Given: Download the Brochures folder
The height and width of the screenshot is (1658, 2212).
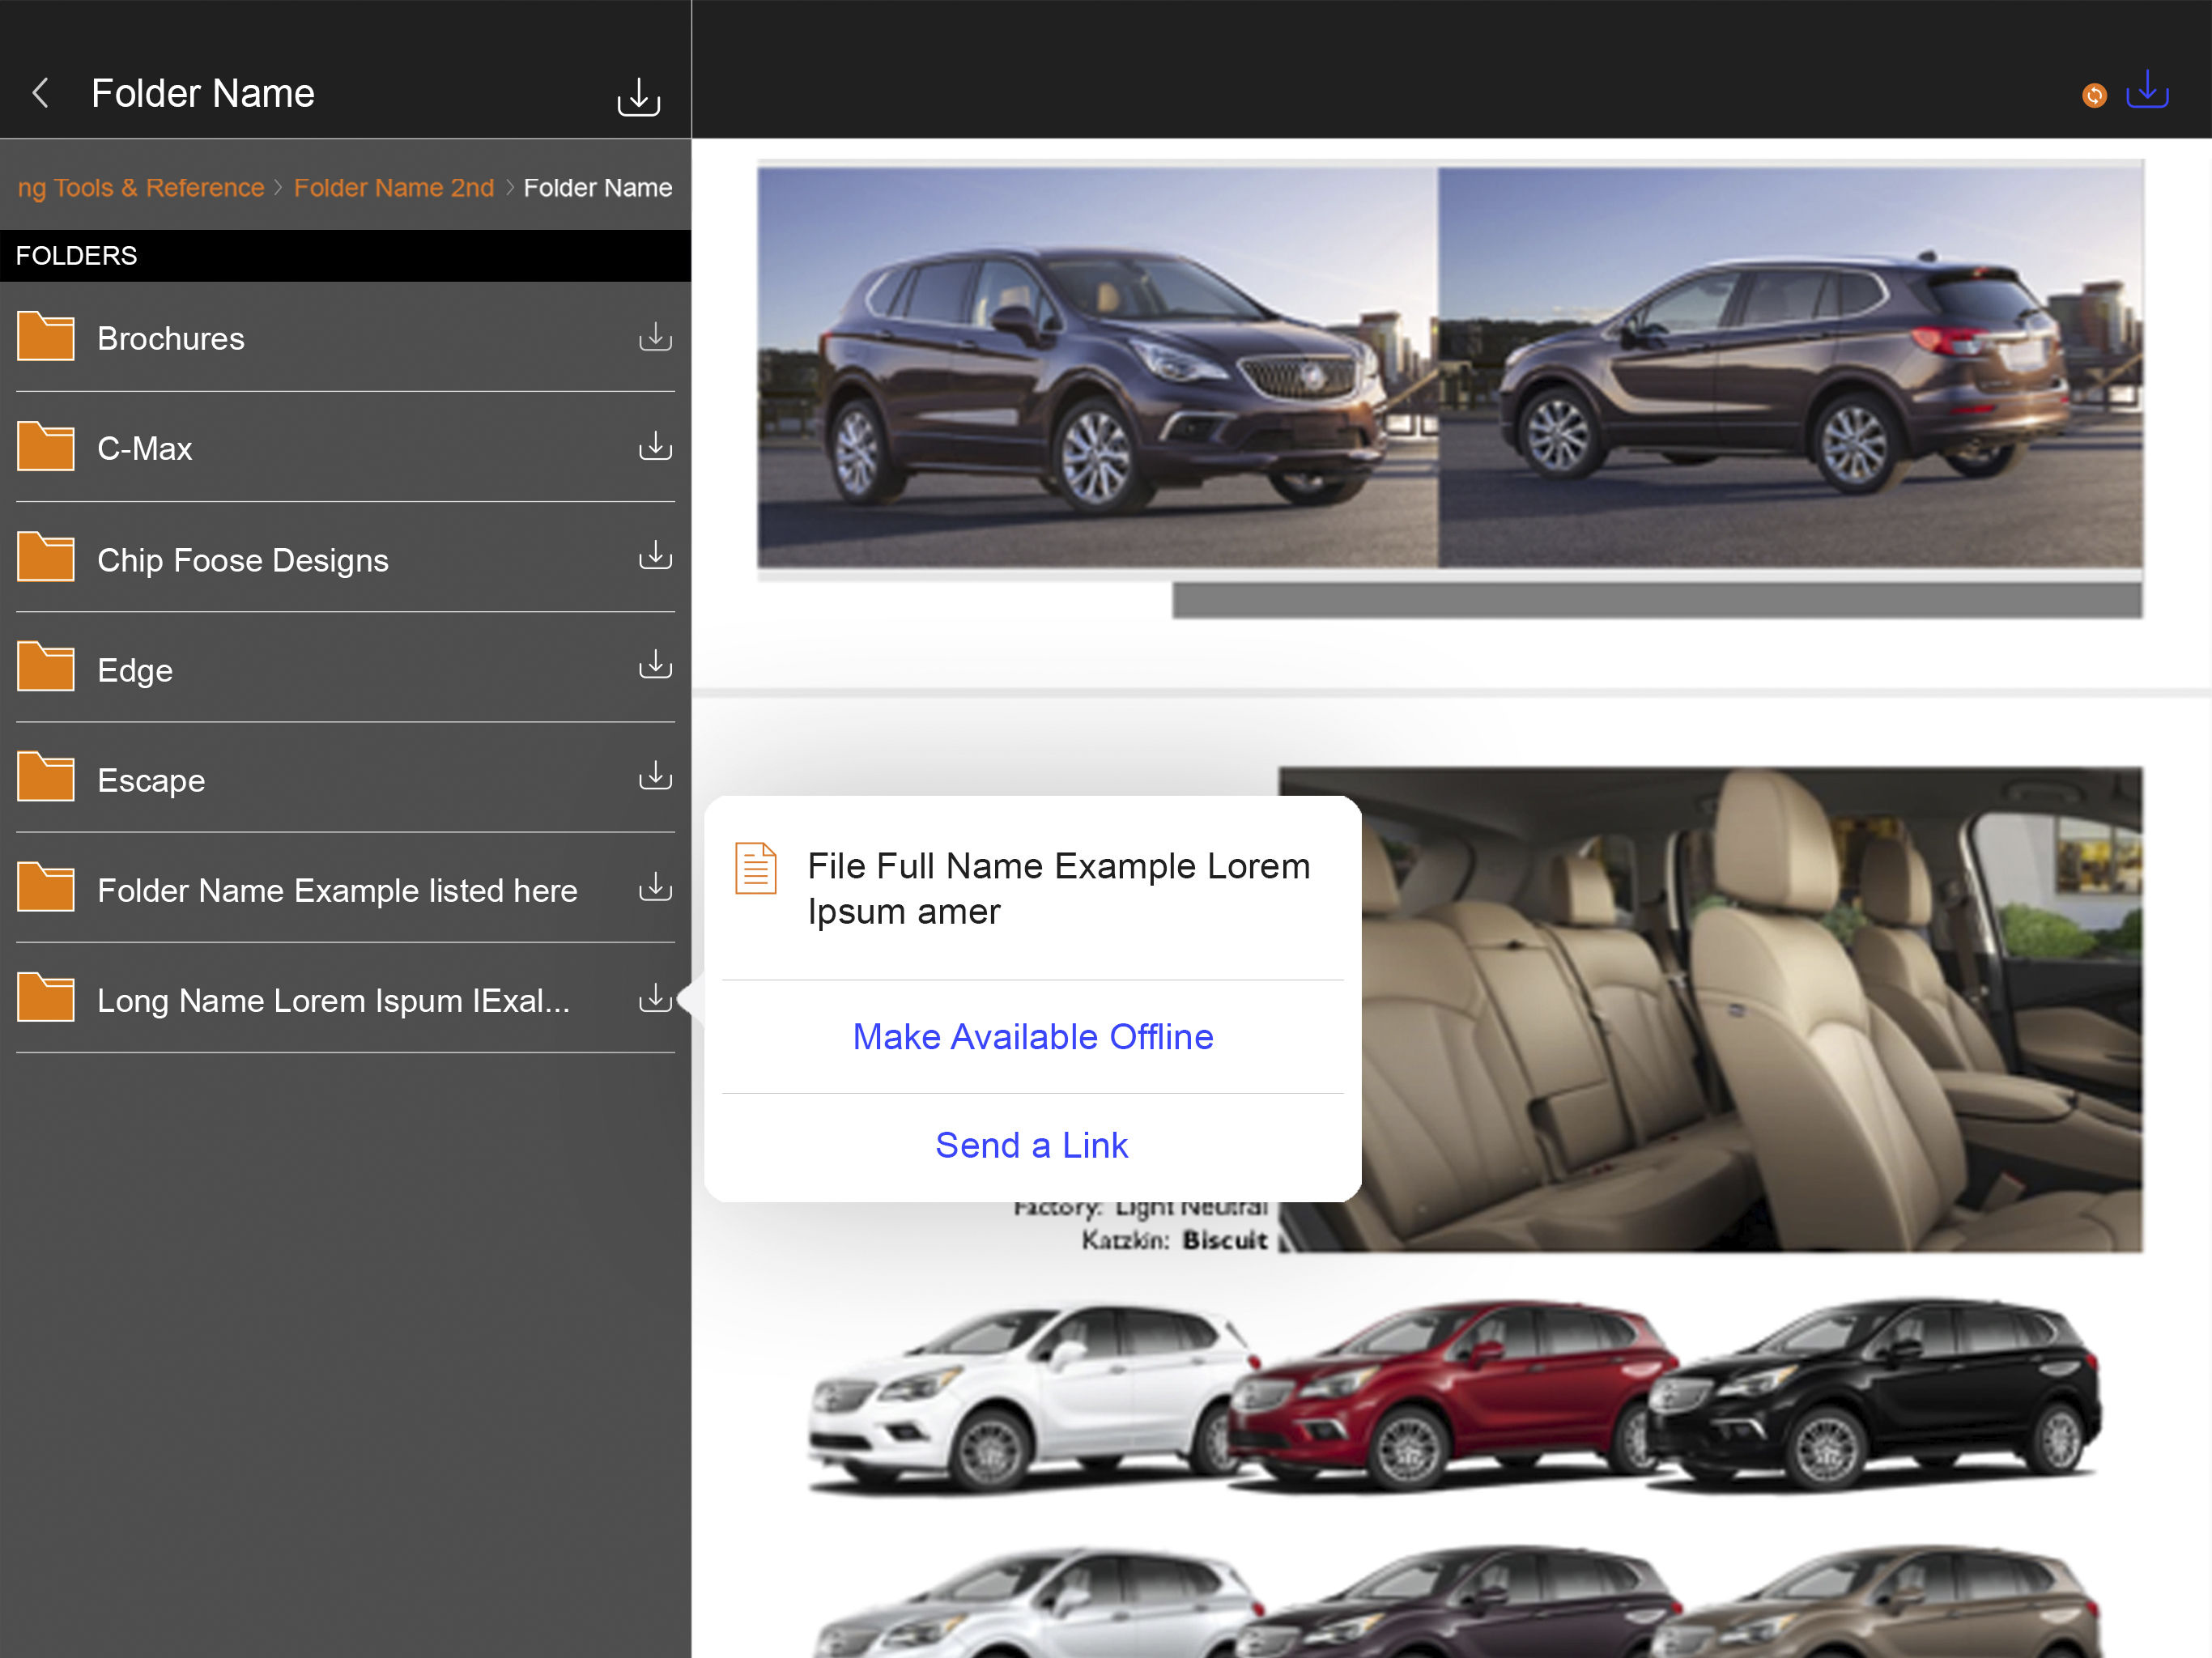Looking at the screenshot, I should tap(655, 337).
